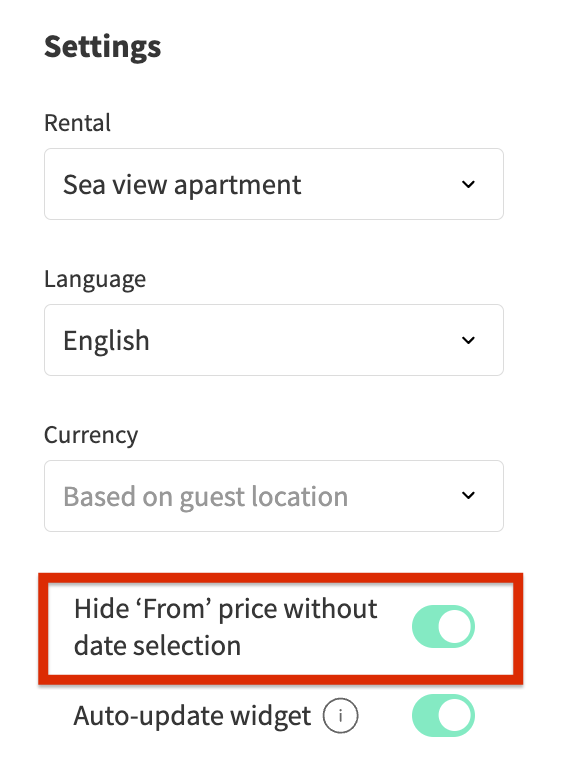The height and width of the screenshot is (782, 576).
Task: Click the chevron arrow in the Language field
Action: [468, 340]
